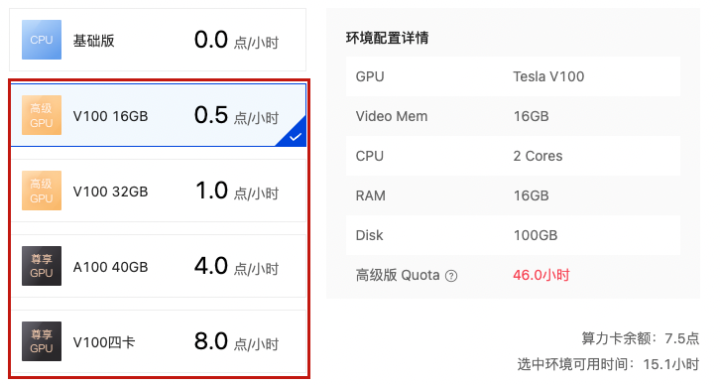
Task: Click the 8.0 点/小时 price
Action: tap(236, 341)
